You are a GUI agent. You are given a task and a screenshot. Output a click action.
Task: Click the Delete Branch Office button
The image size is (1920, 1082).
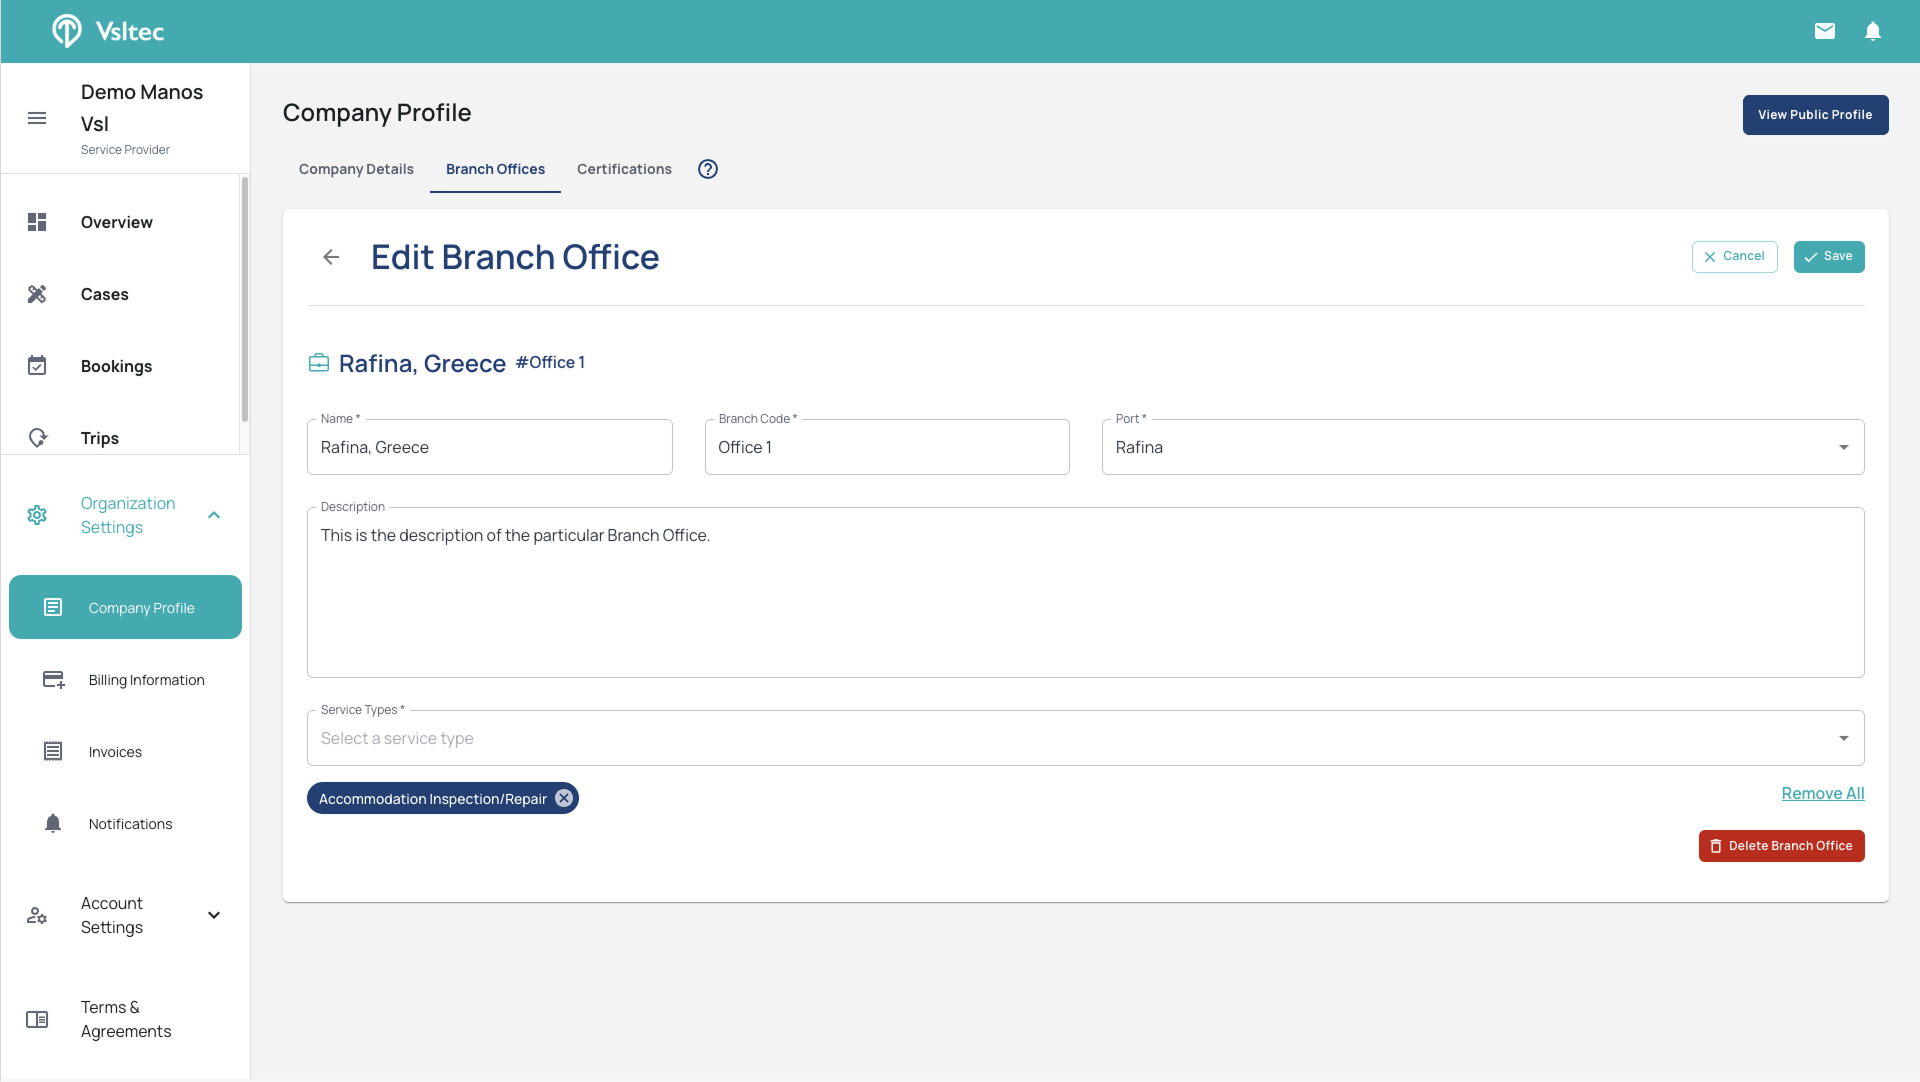1781,846
